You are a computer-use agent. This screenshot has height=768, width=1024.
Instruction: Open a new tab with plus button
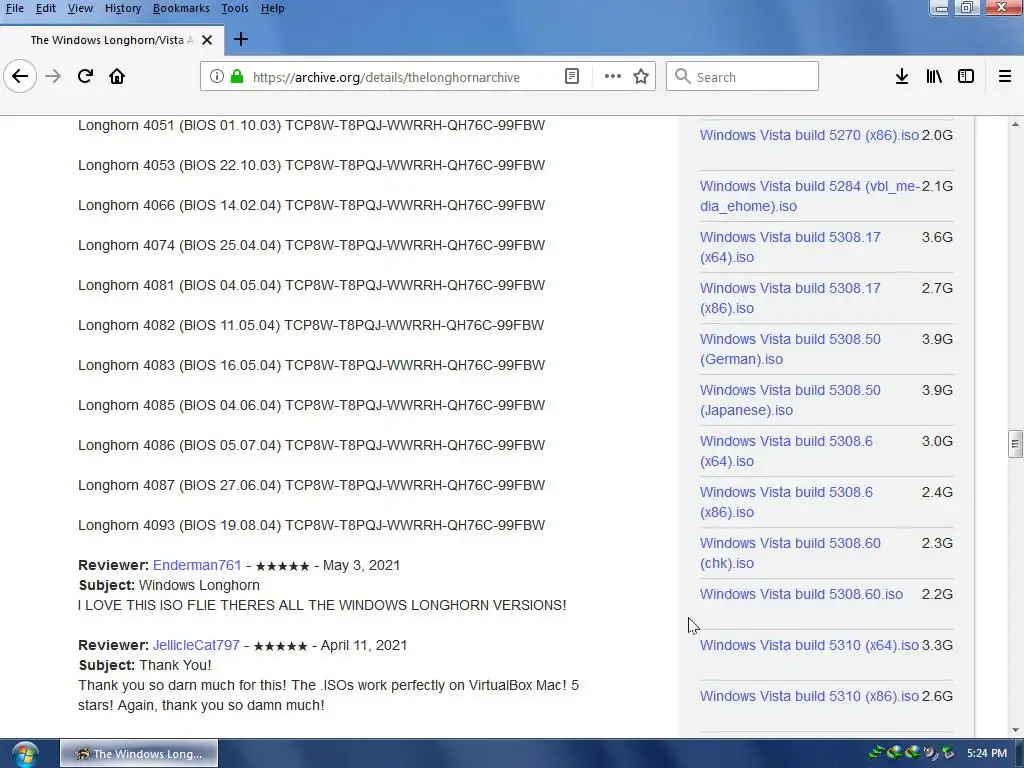pyautogui.click(x=240, y=39)
